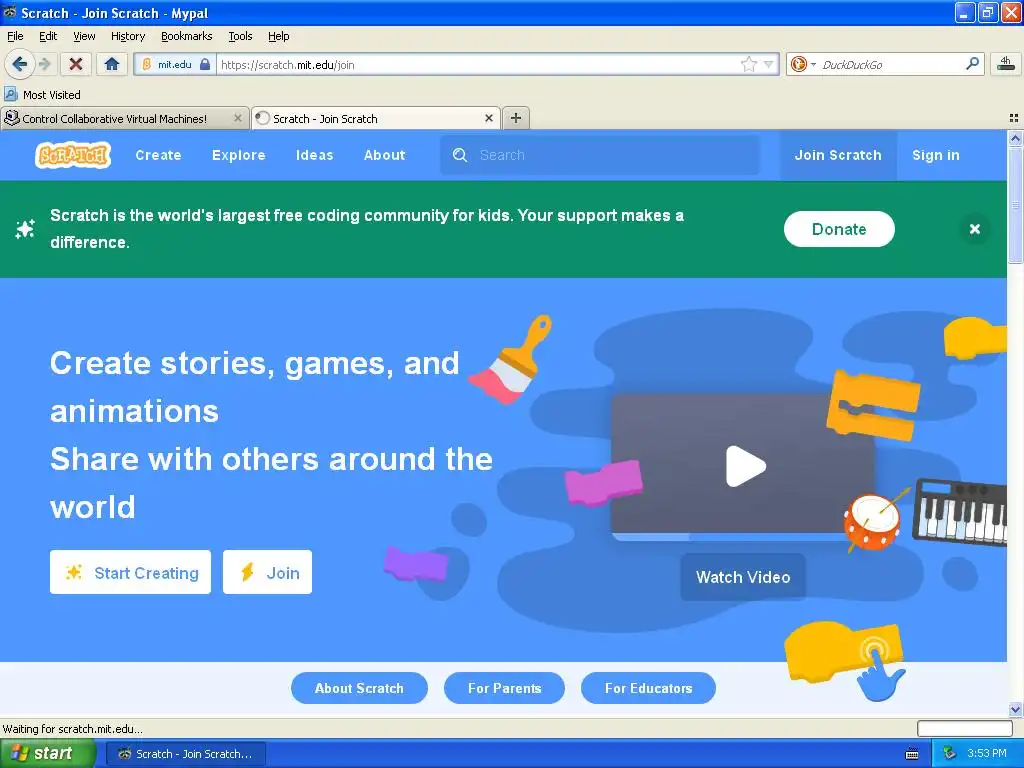1024x768 pixels.
Task: Click Join Scratch in the top bar
Action: point(838,155)
